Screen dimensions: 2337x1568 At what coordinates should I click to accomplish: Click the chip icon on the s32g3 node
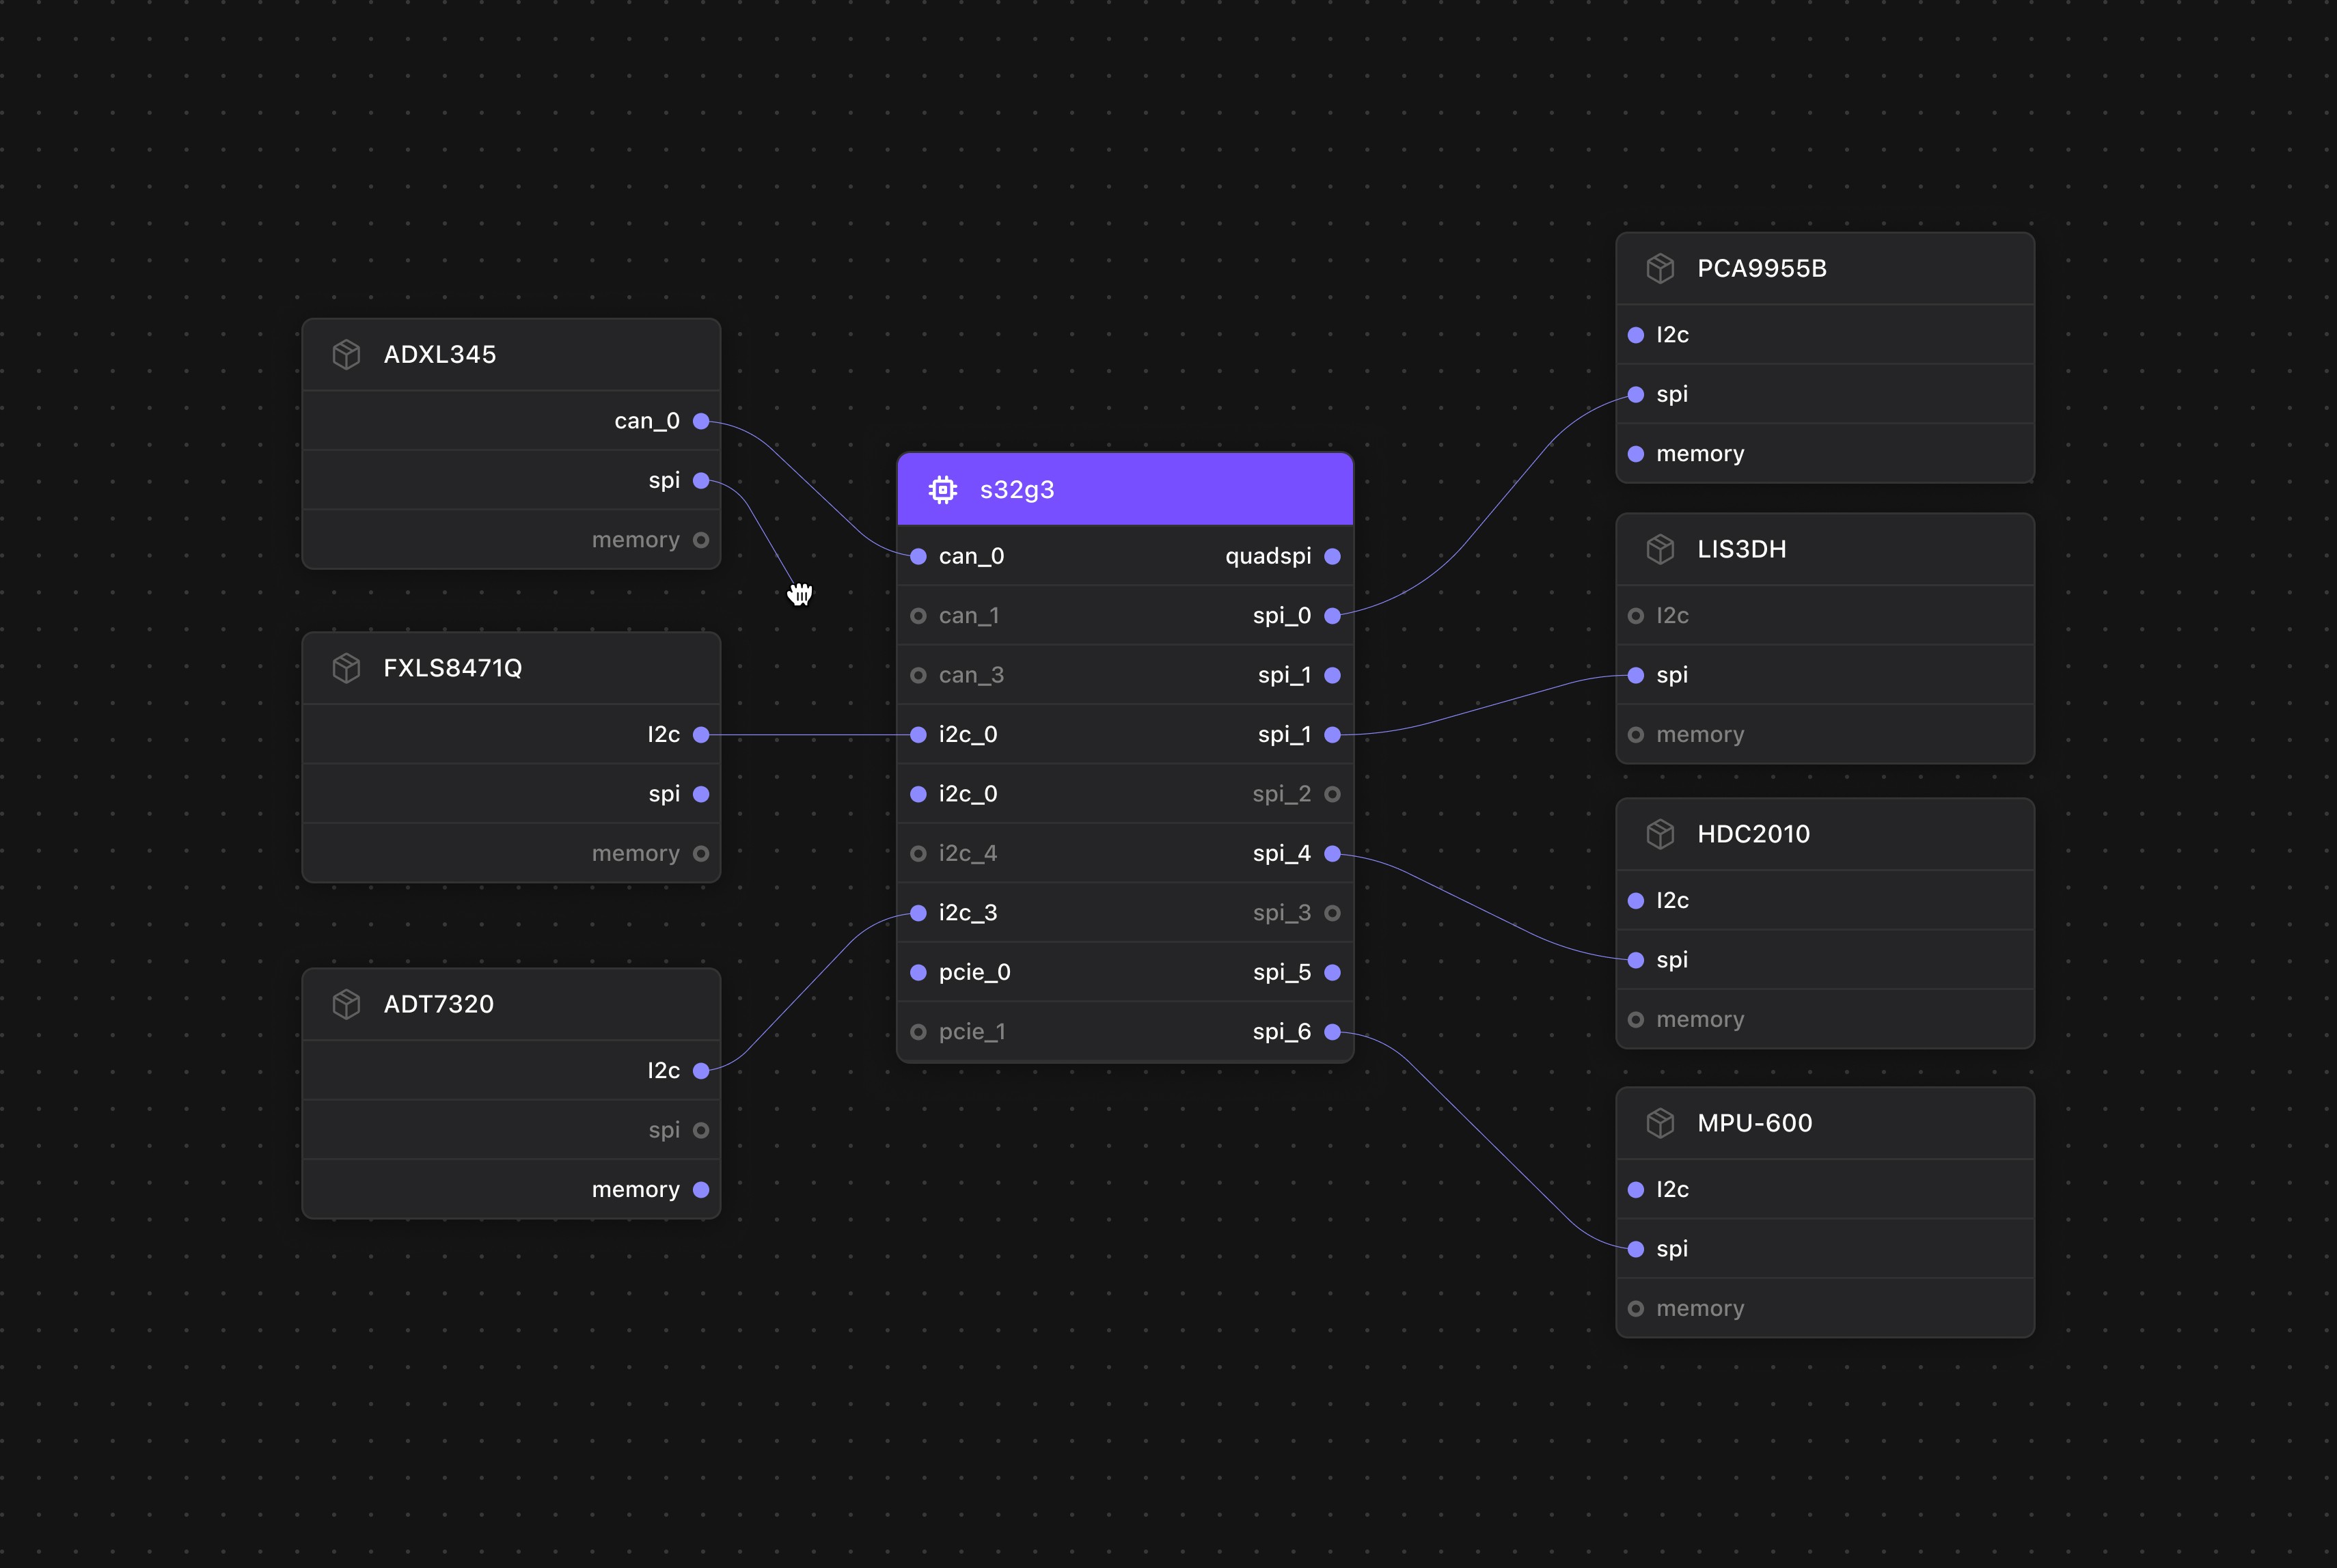942,490
